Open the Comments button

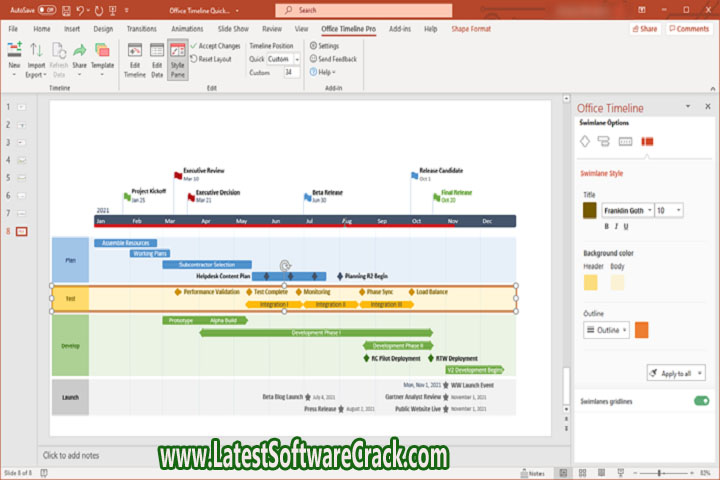point(689,29)
